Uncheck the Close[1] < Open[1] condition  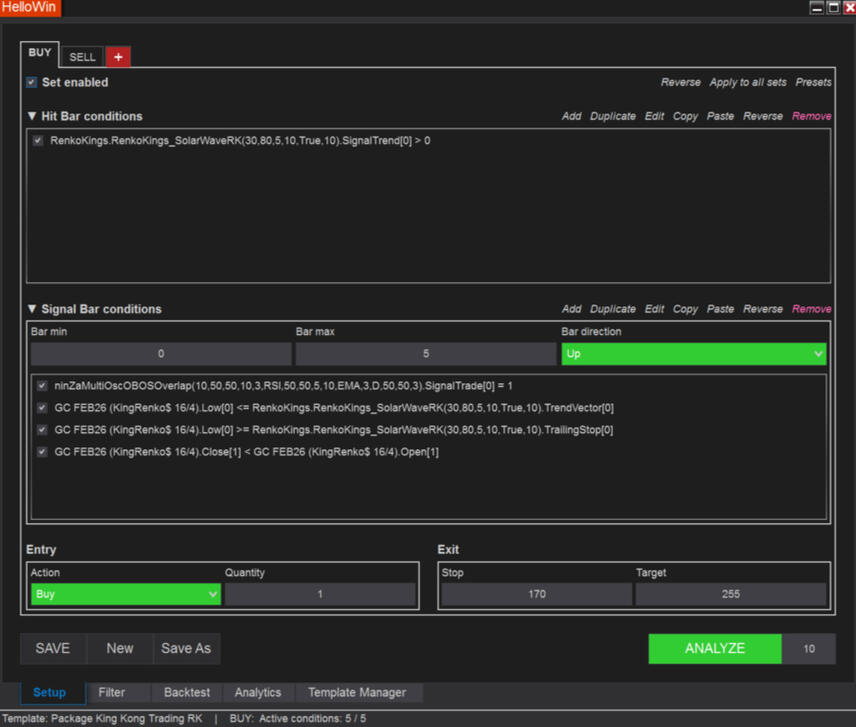42,452
